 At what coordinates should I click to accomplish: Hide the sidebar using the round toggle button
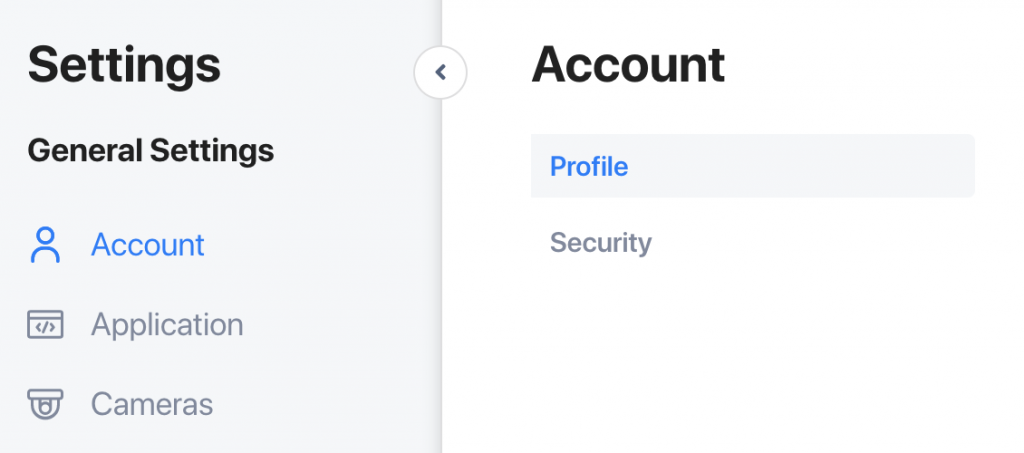[440, 72]
